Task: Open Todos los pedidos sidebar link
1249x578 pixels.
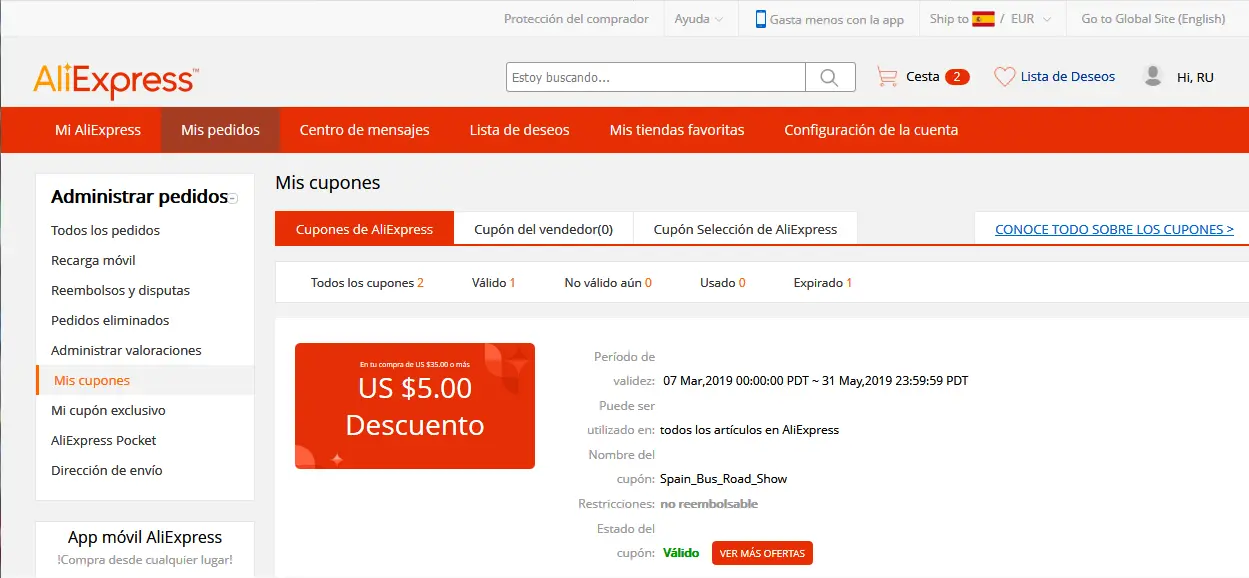Action: point(105,230)
